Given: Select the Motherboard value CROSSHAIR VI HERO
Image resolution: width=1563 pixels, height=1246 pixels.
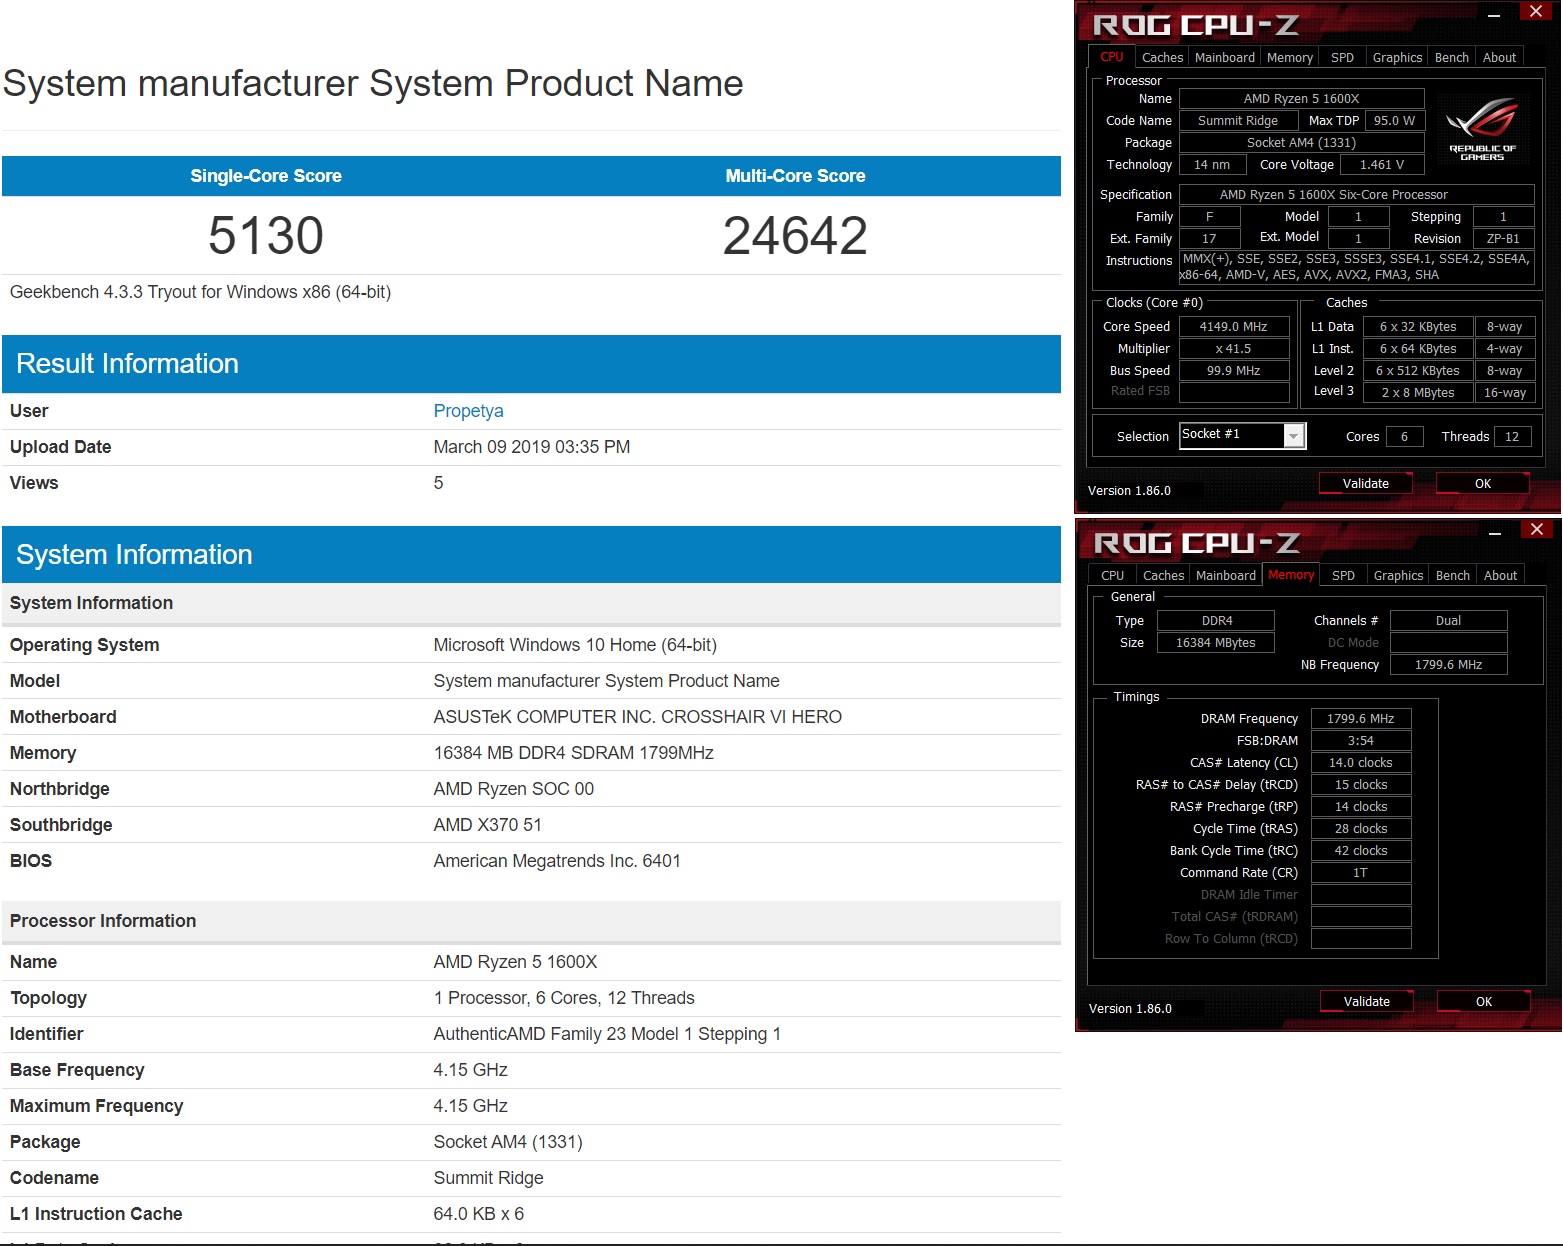Looking at the screenshot, I should click(x=637, y=717).
